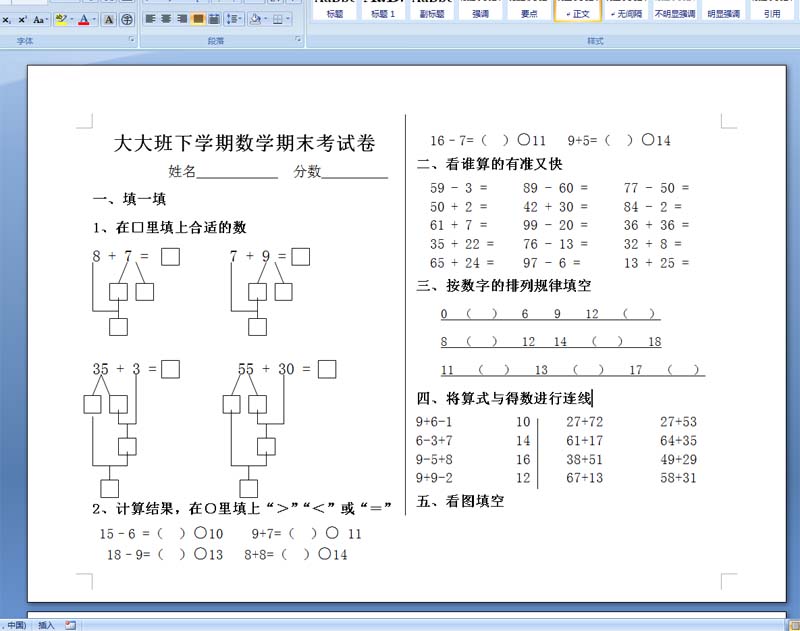Image resolution: width=800 pixels, height=631 pixels.
Task: Open the shading color dropdown arrow
Action: click(x=265, y=19)
